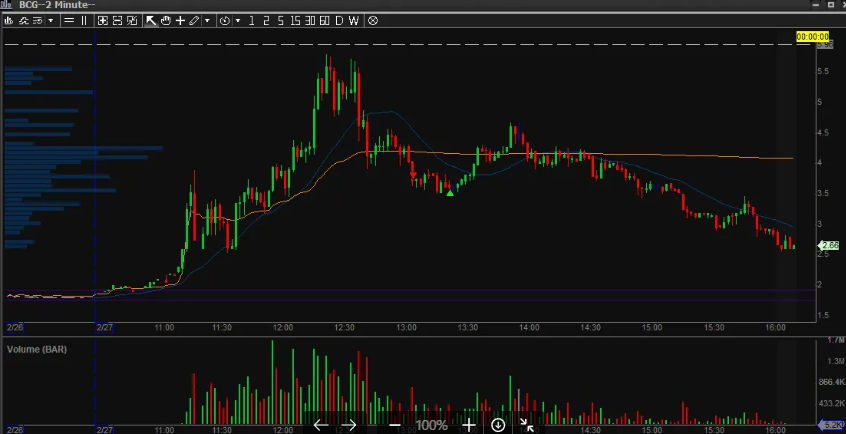Click the chart settings lines icon
This screenshot has width=846, height=434.
point(38,21)
